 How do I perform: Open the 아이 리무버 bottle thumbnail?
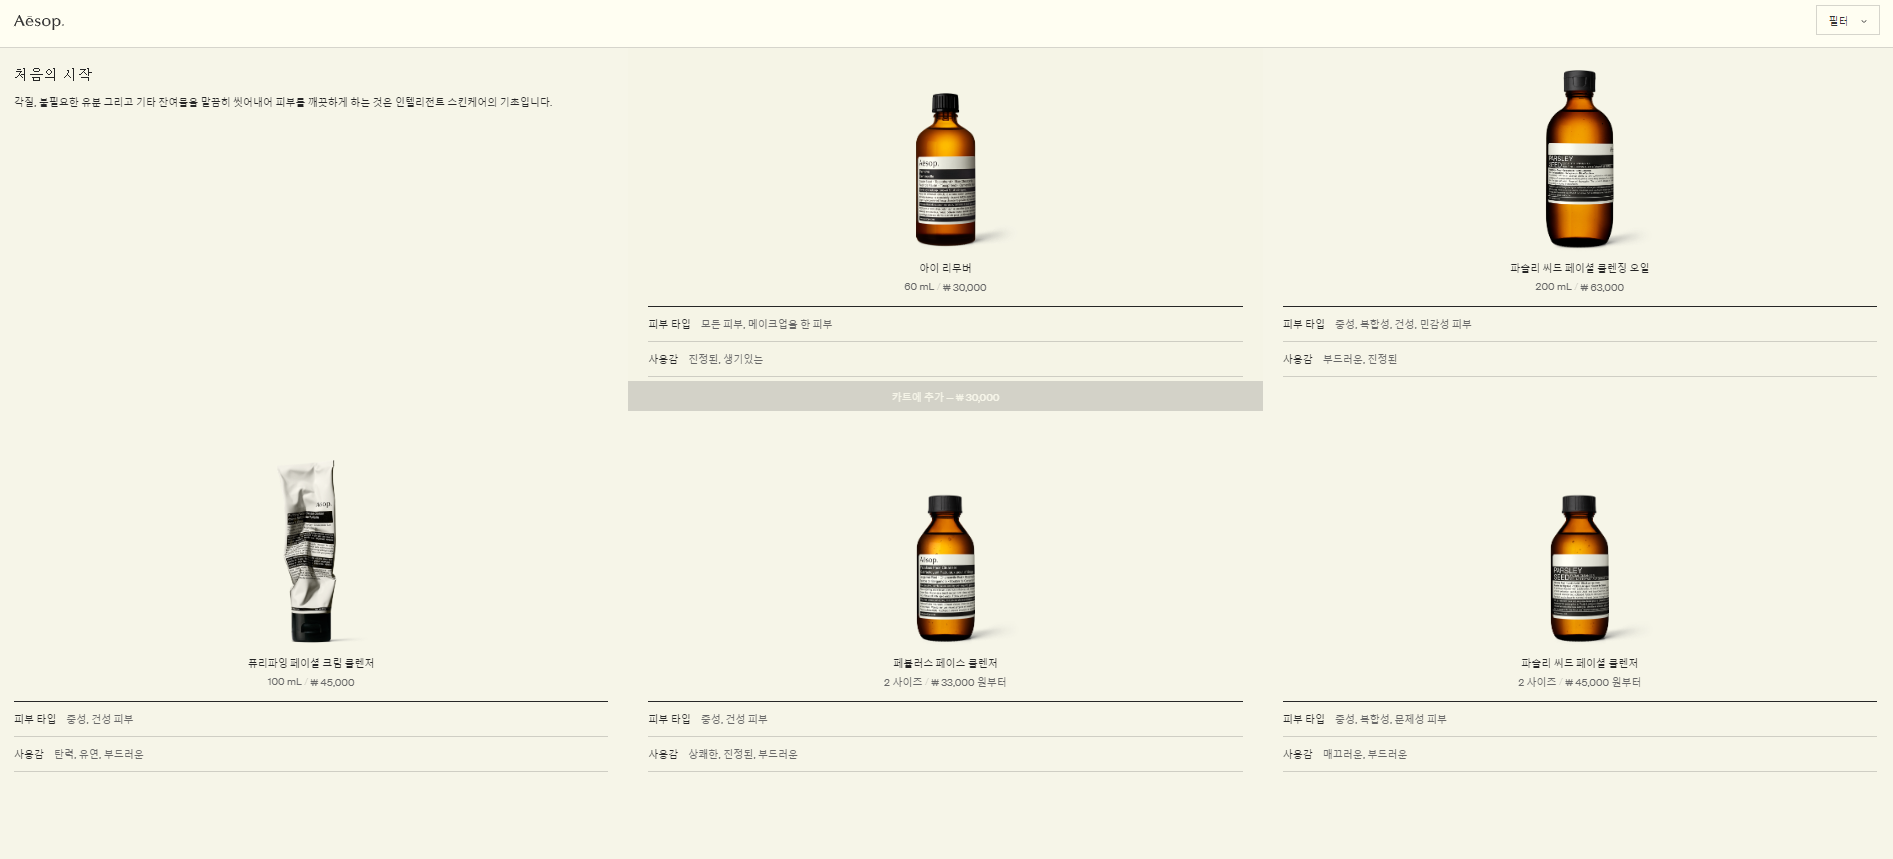pos(945,169)
